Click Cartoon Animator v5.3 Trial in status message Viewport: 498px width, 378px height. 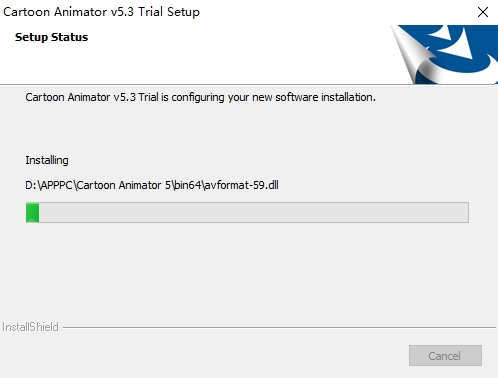point(92,97)
